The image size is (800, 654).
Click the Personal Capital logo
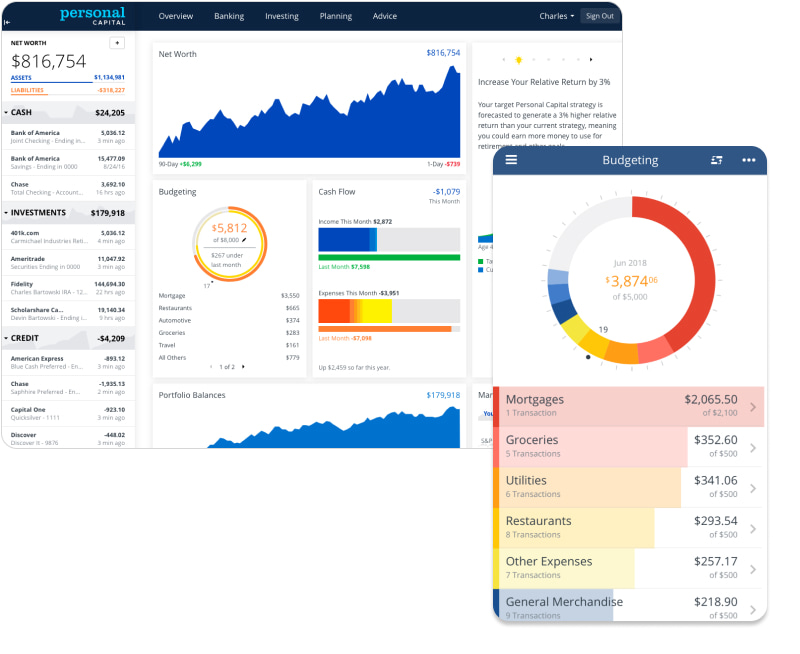click(x=92, y=15)
